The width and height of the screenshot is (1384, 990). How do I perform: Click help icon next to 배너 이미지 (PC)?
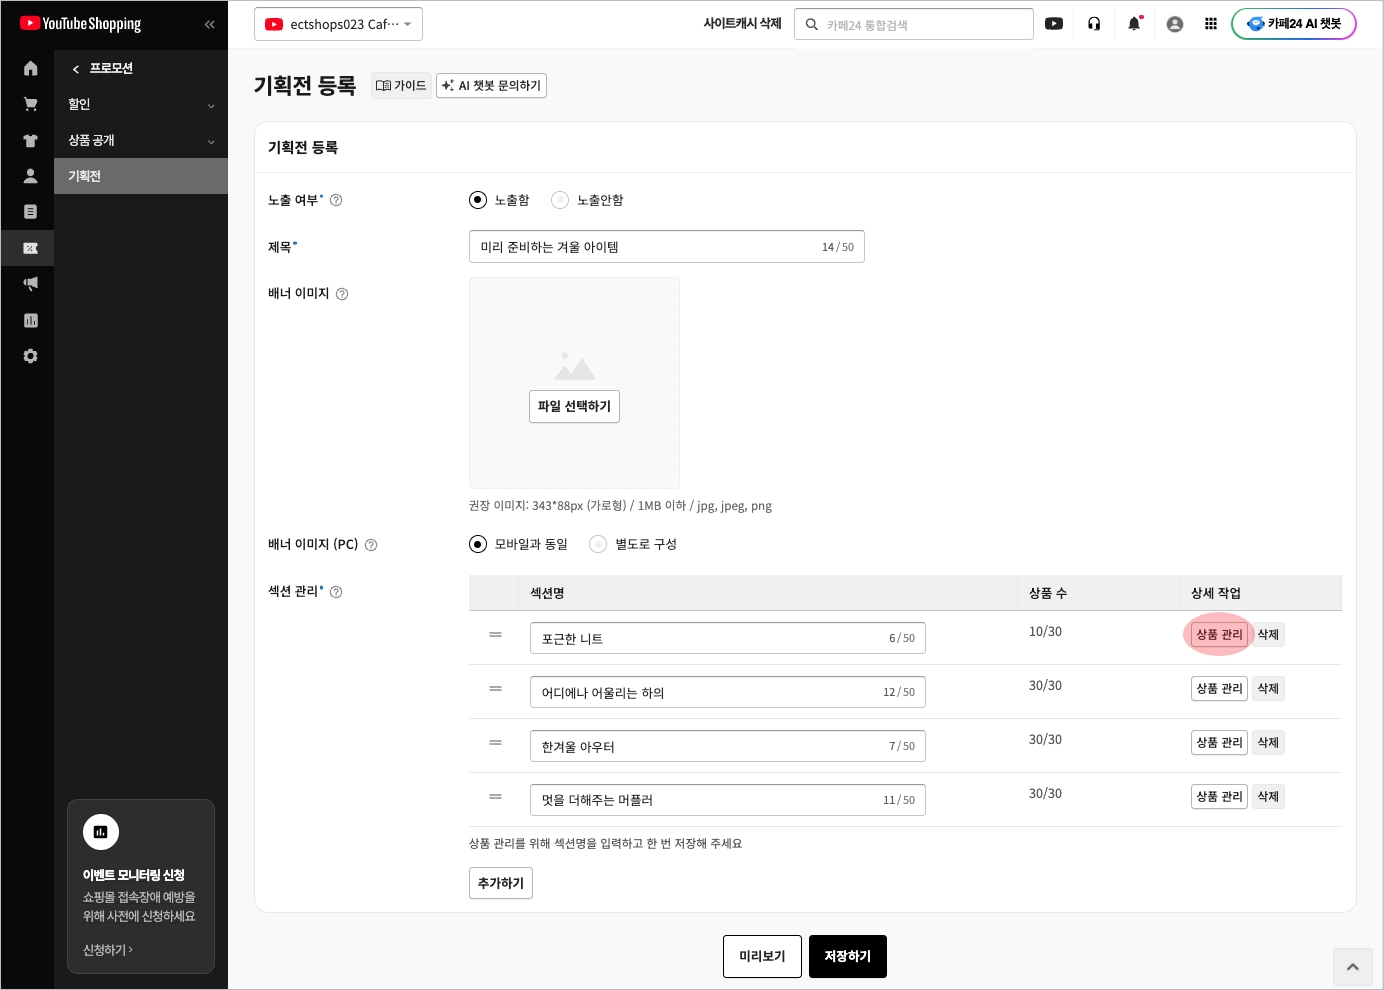[371, 545]
